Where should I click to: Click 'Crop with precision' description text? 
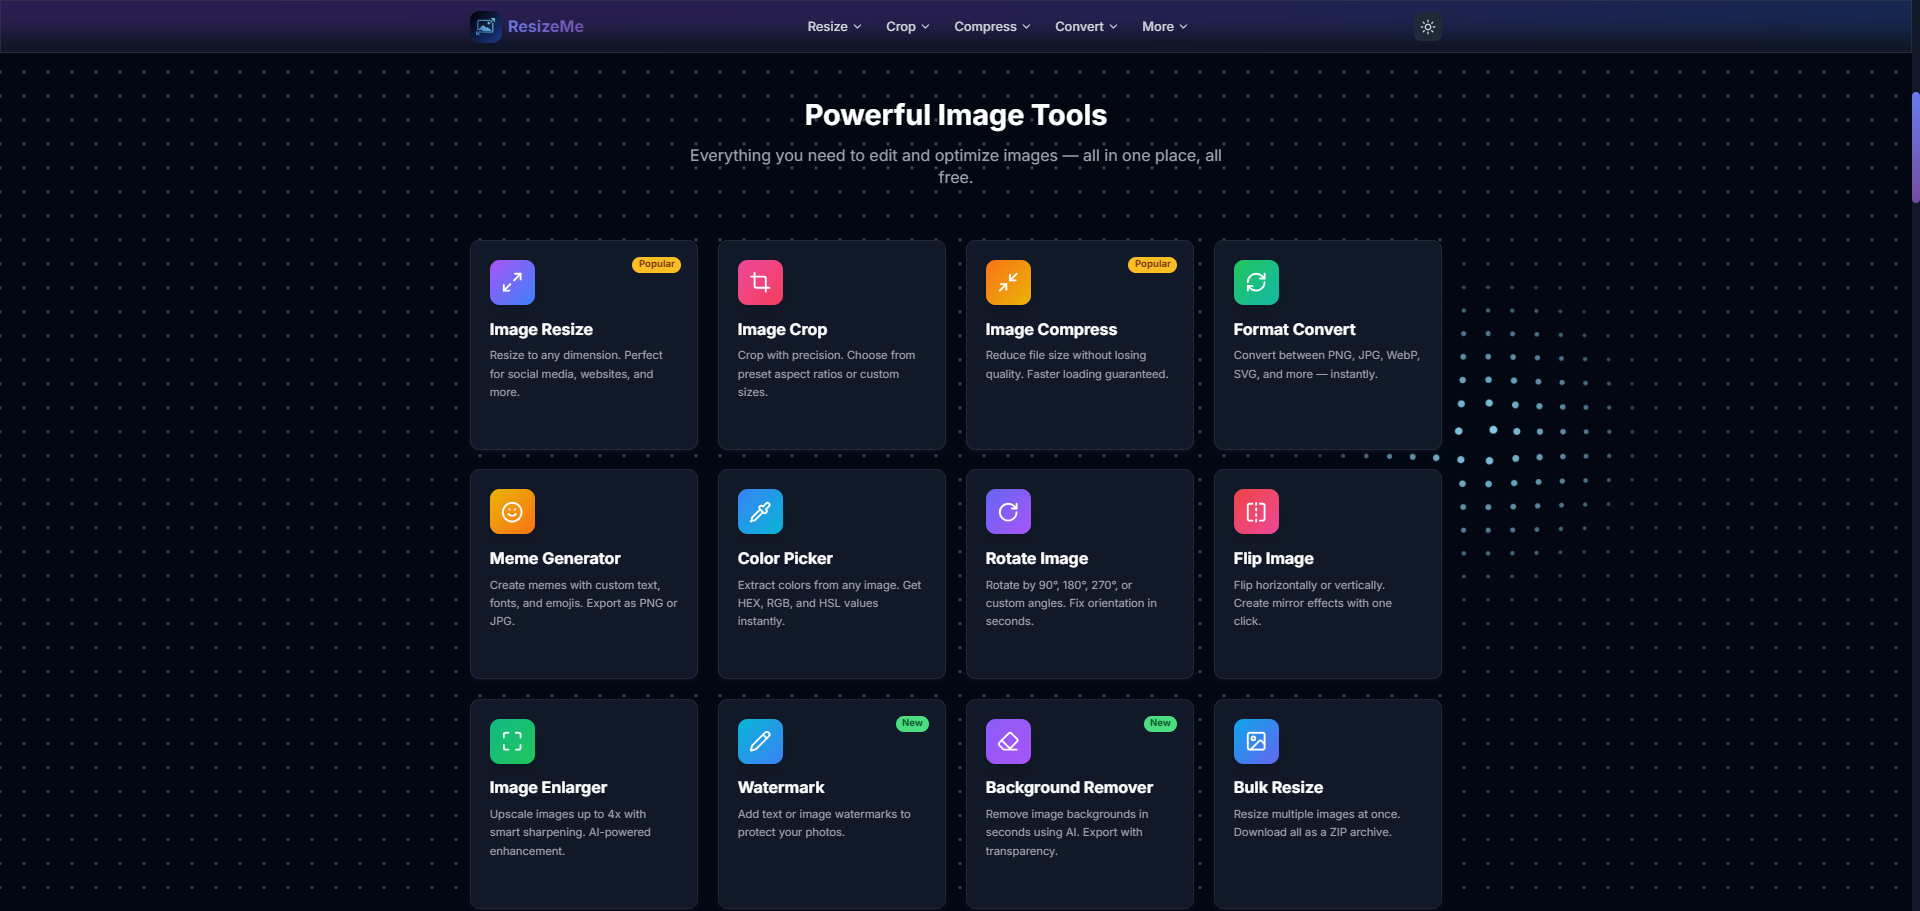pos(826,374)
